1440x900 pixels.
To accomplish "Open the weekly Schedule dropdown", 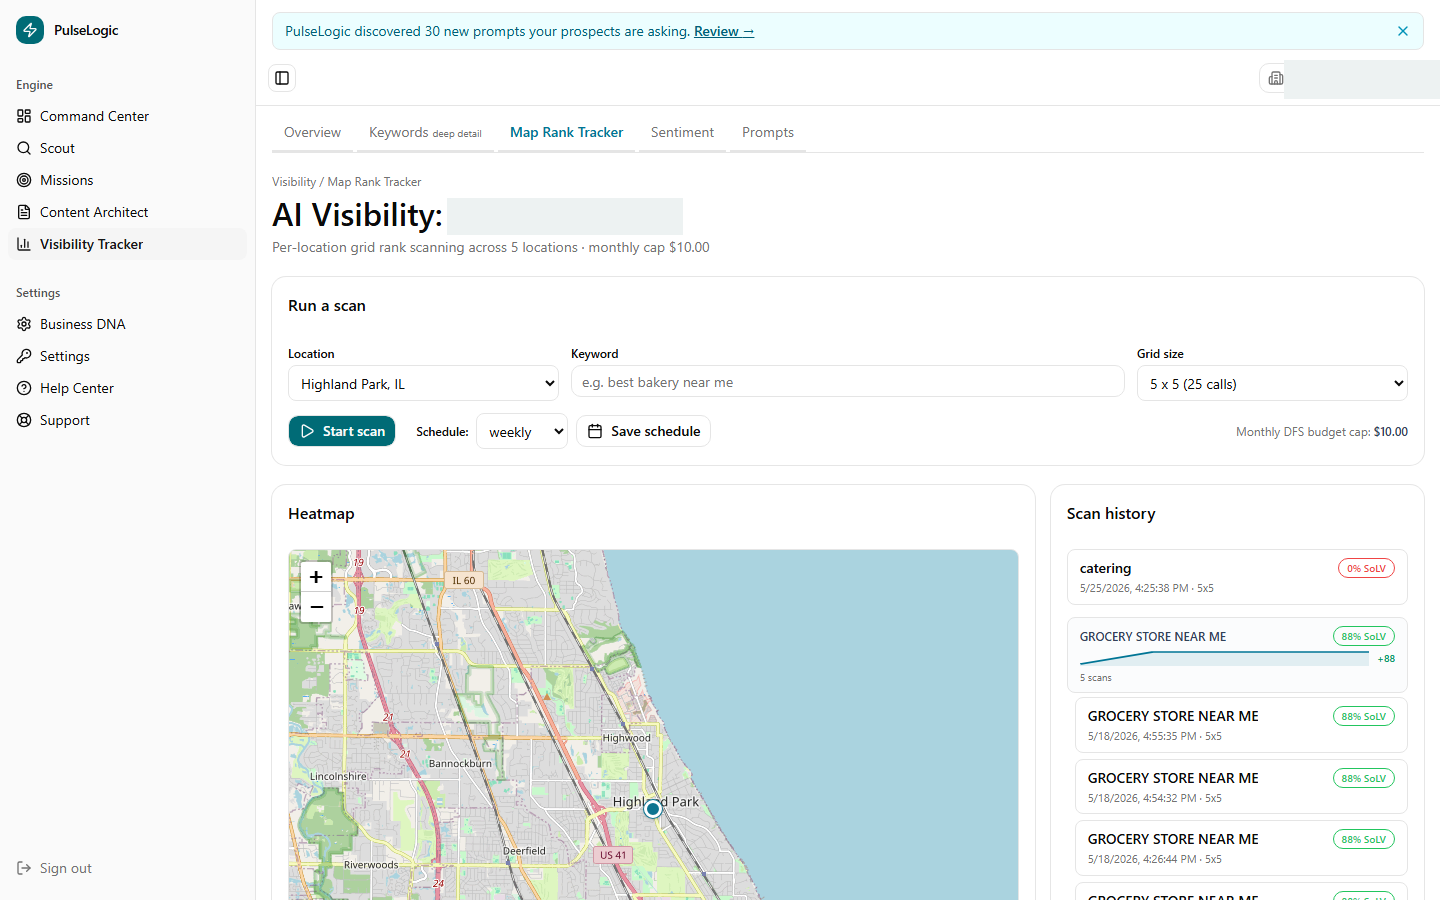I will (522, 431).
